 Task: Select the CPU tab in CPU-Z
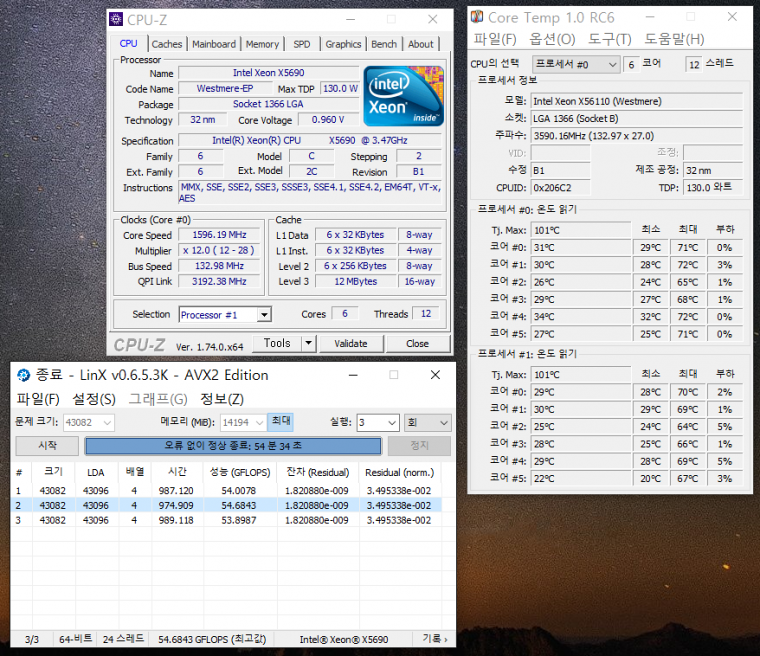(x=128, y=44)
